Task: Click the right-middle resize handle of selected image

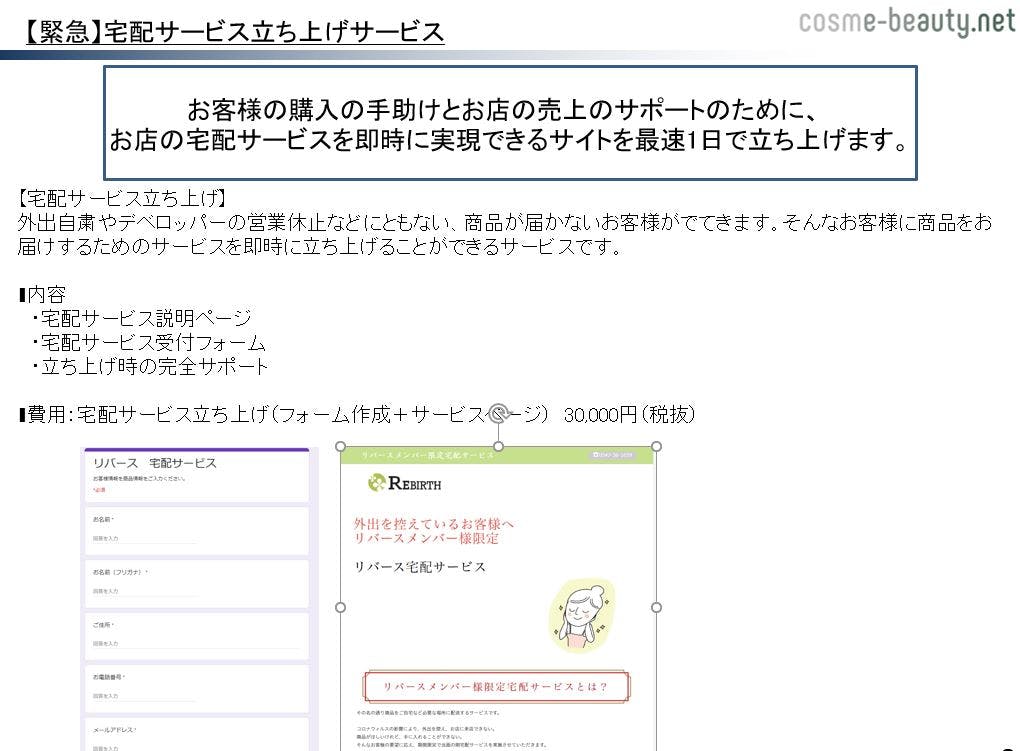Action: click(656, 607)
